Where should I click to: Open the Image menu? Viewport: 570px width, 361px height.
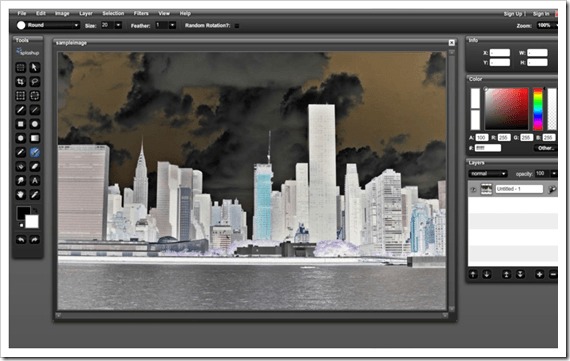tap(62, 13)
